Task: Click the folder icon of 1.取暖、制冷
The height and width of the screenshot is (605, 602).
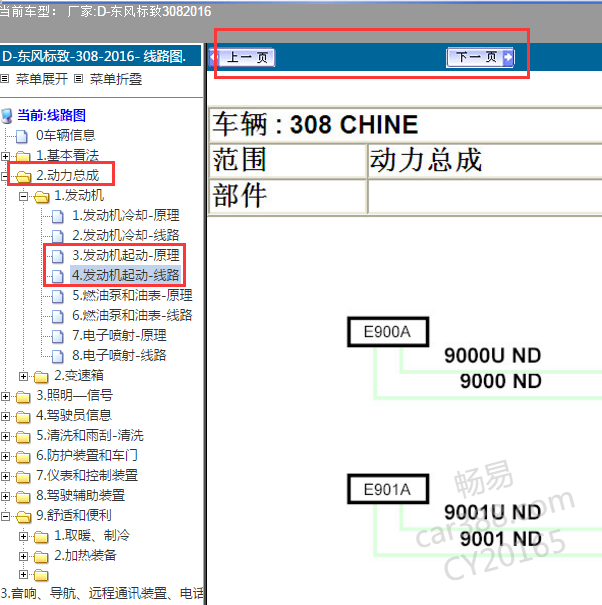Action: click(41, 537)
